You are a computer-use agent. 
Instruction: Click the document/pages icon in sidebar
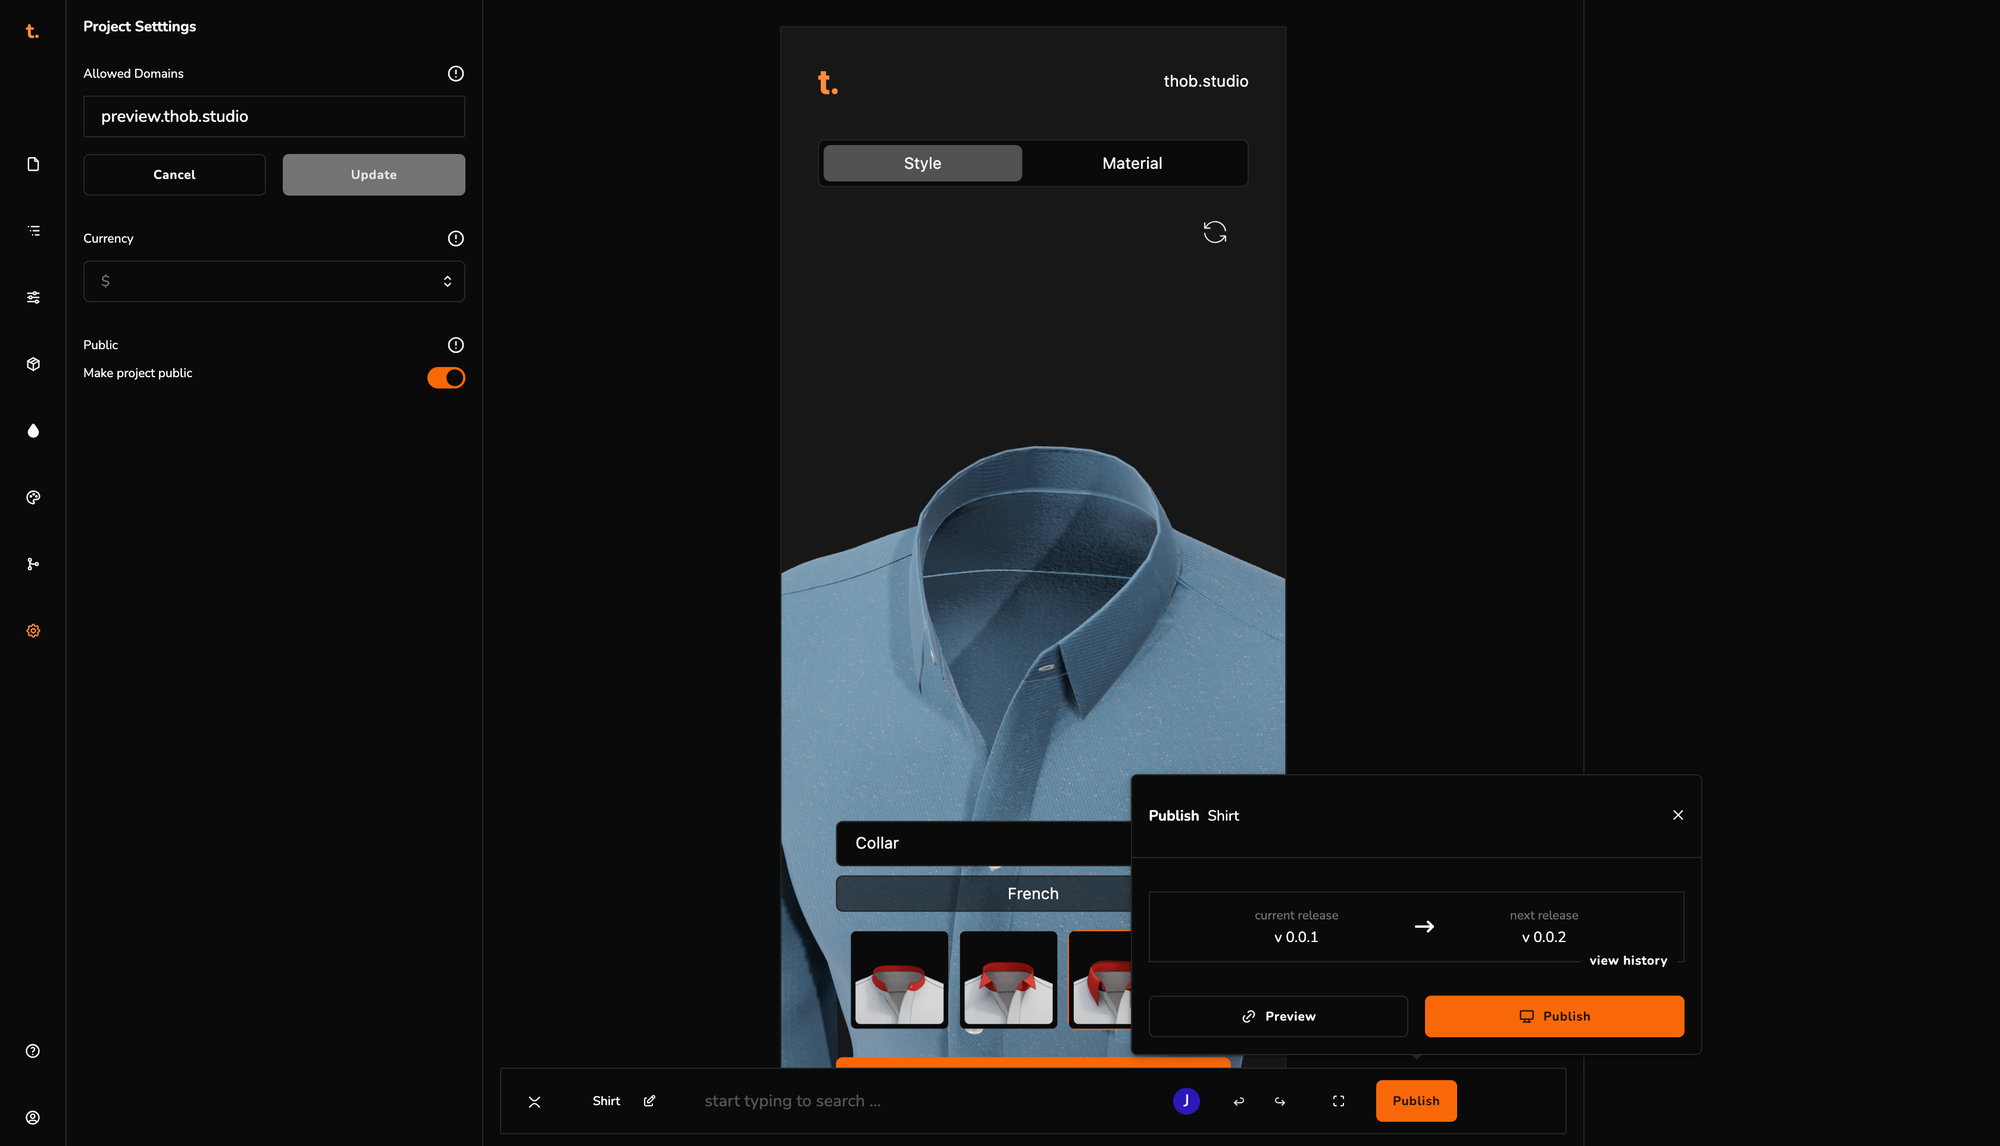tap(33, 164)
